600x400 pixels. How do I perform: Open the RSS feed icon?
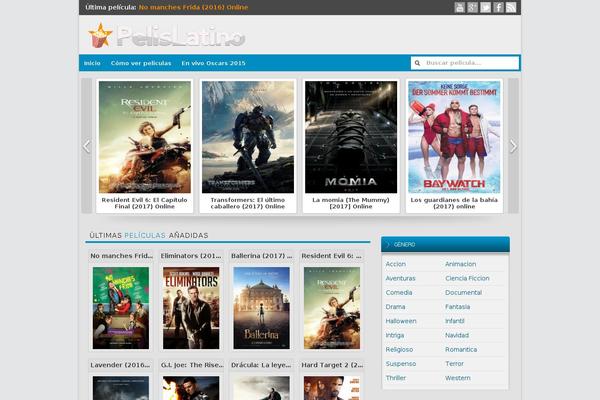point(511,7)
